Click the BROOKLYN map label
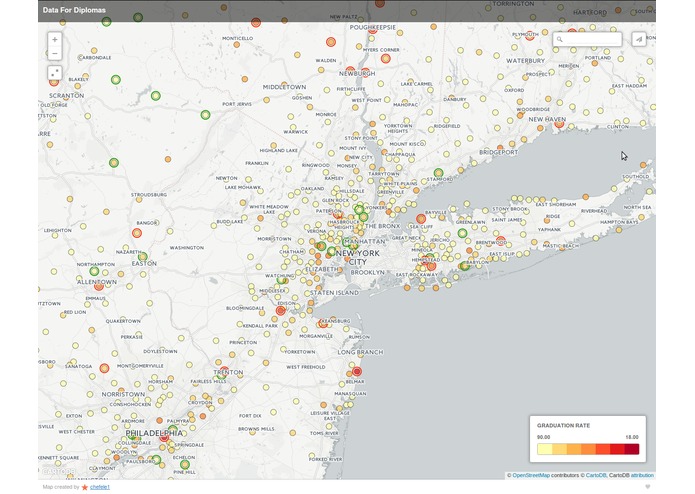The width and height of the screenshot is (695, 494). (367, 272)
